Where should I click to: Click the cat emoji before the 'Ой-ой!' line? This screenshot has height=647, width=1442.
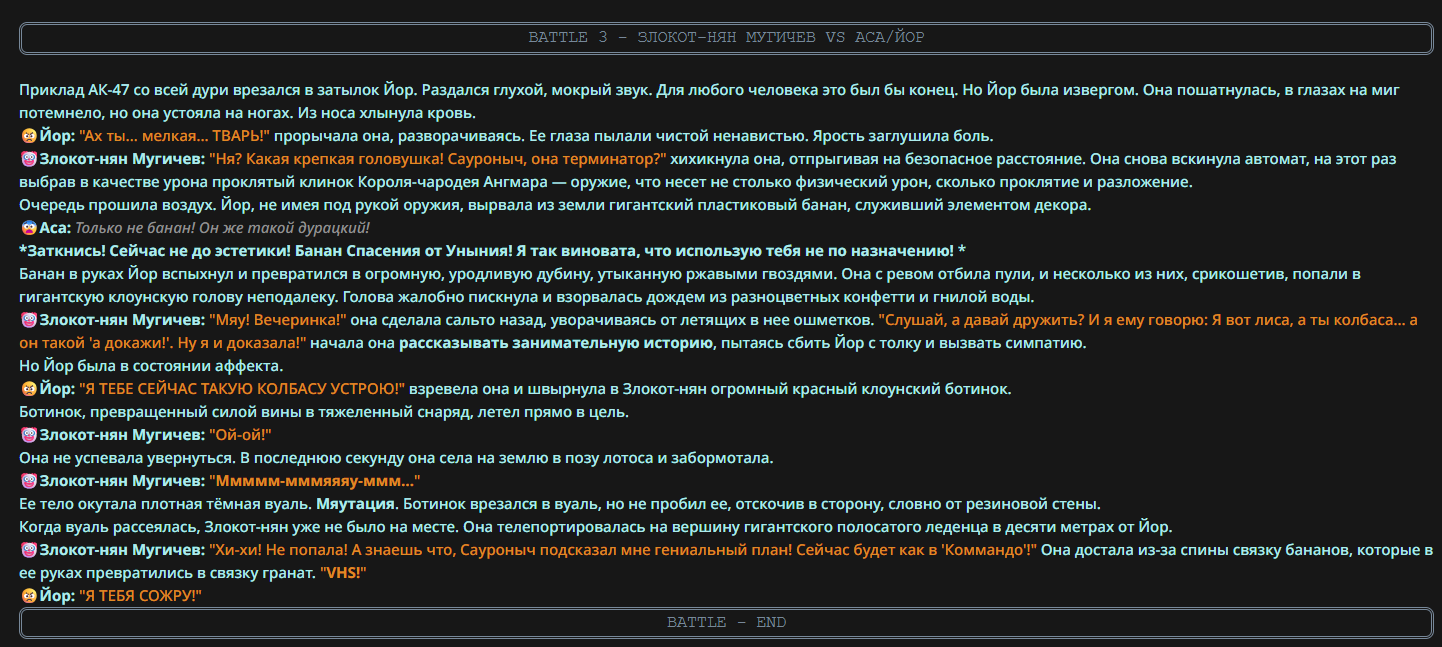click(28, 435)
